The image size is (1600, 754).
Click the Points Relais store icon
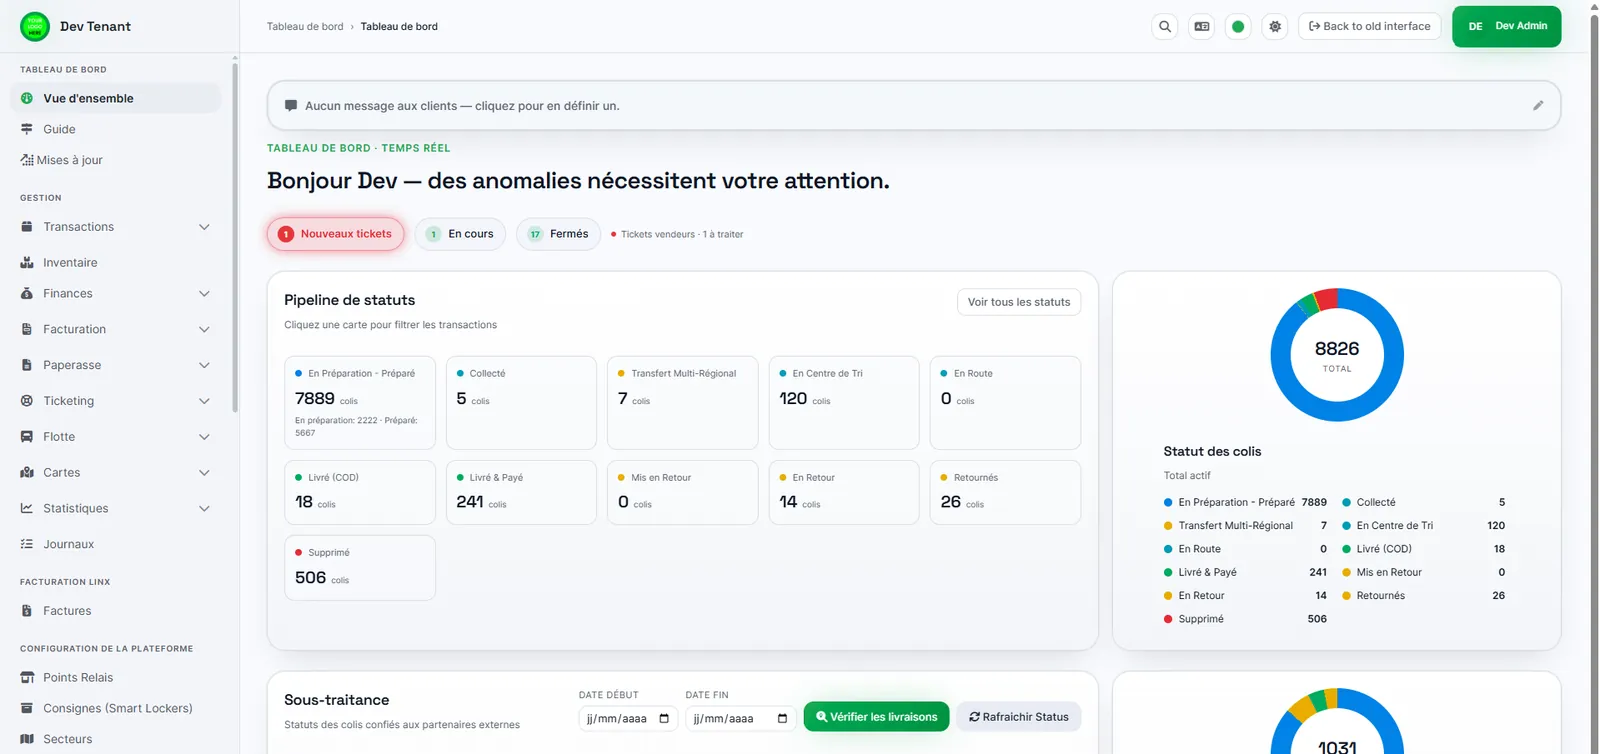click(27, 677)
